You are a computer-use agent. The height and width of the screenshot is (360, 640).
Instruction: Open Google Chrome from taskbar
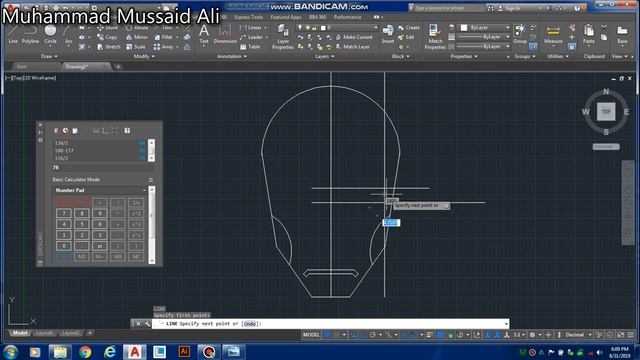pos(85,352)
